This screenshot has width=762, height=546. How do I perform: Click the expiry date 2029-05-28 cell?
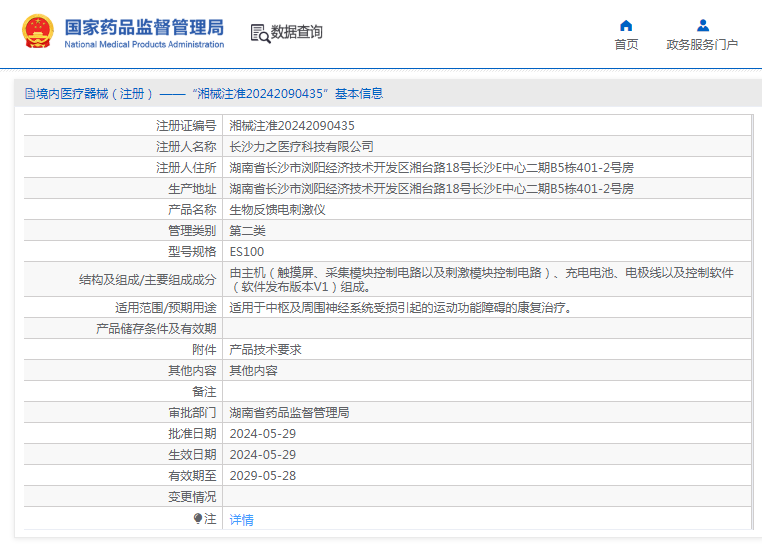487,476
